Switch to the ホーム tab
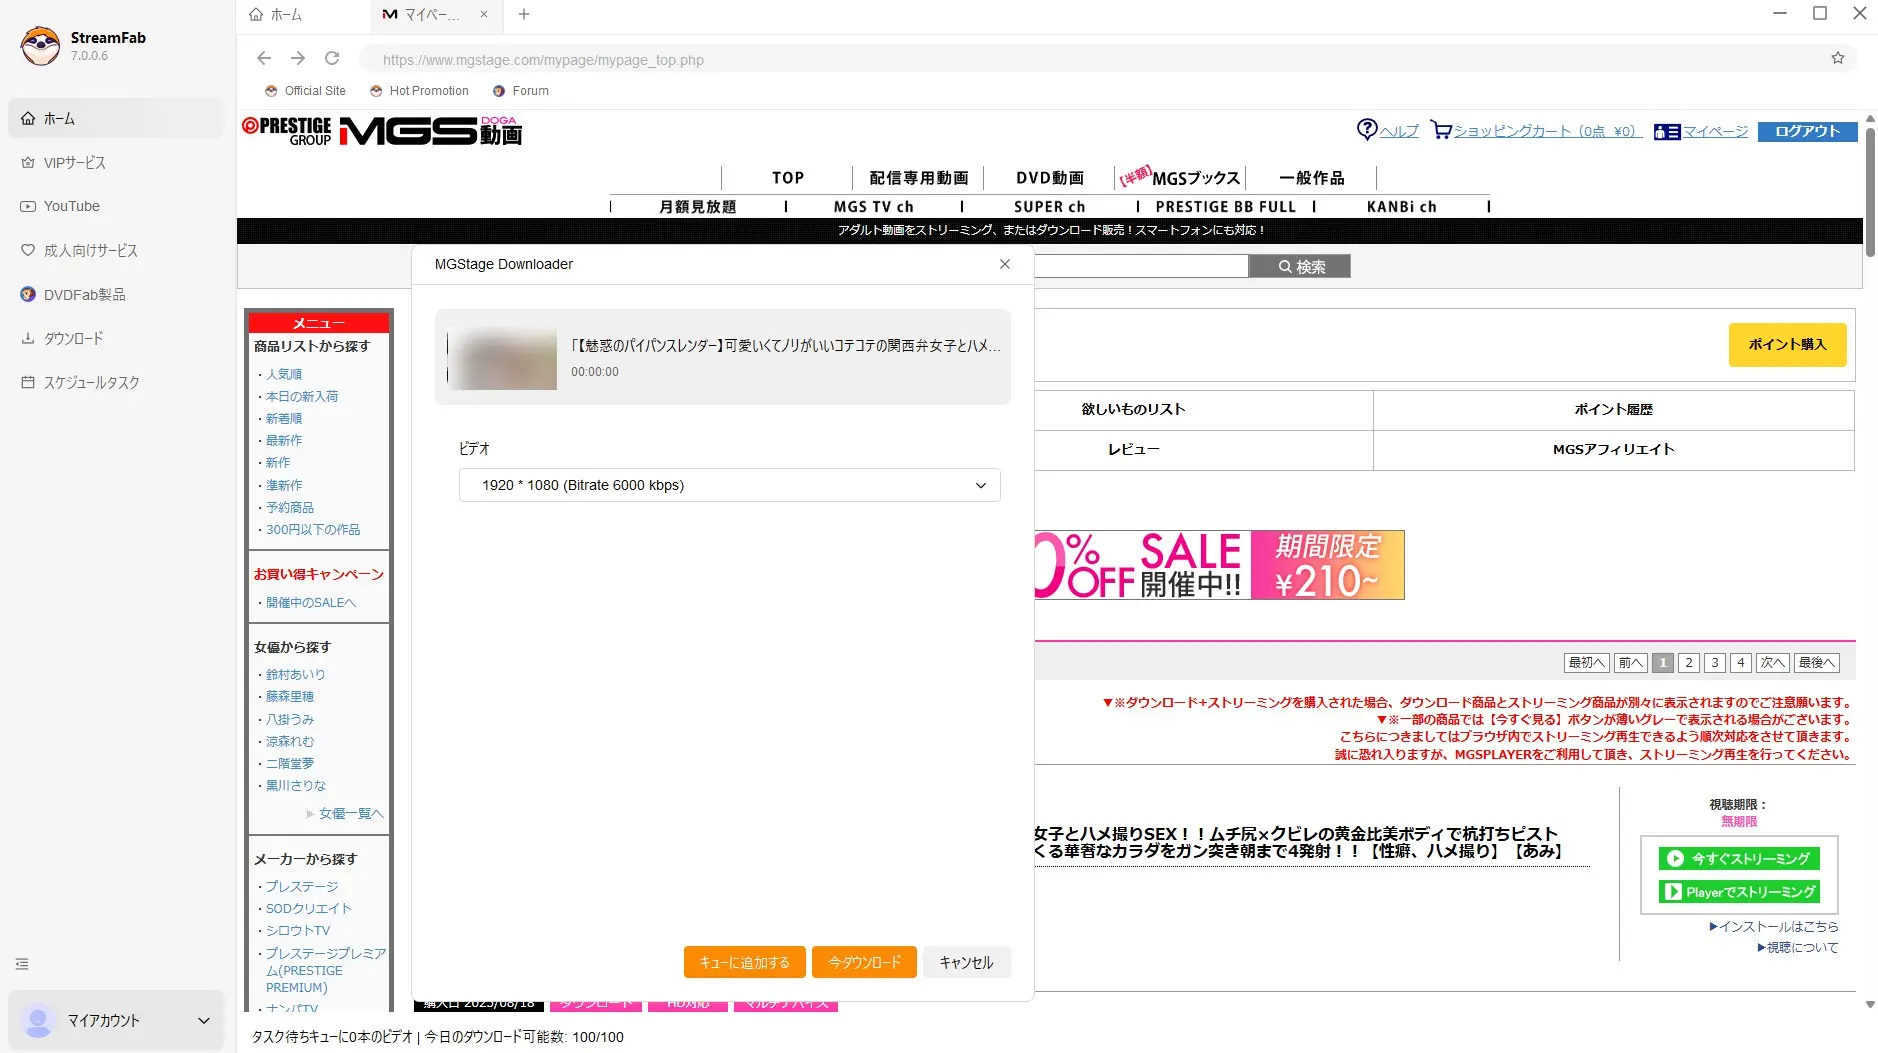 pos(302,14)
